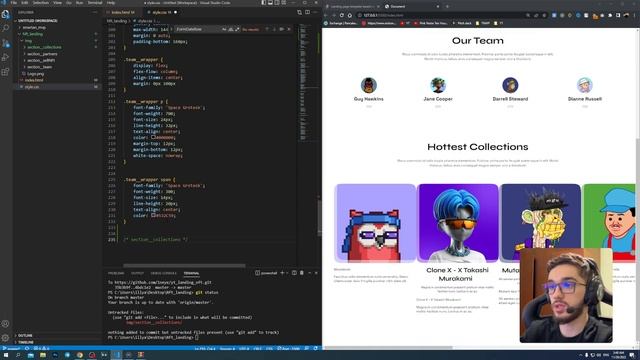Image resolution: width=640 pixels, height=360 pixels.
Task: Click the editor horizontal scrollbar
Action: tap(184, 266)
